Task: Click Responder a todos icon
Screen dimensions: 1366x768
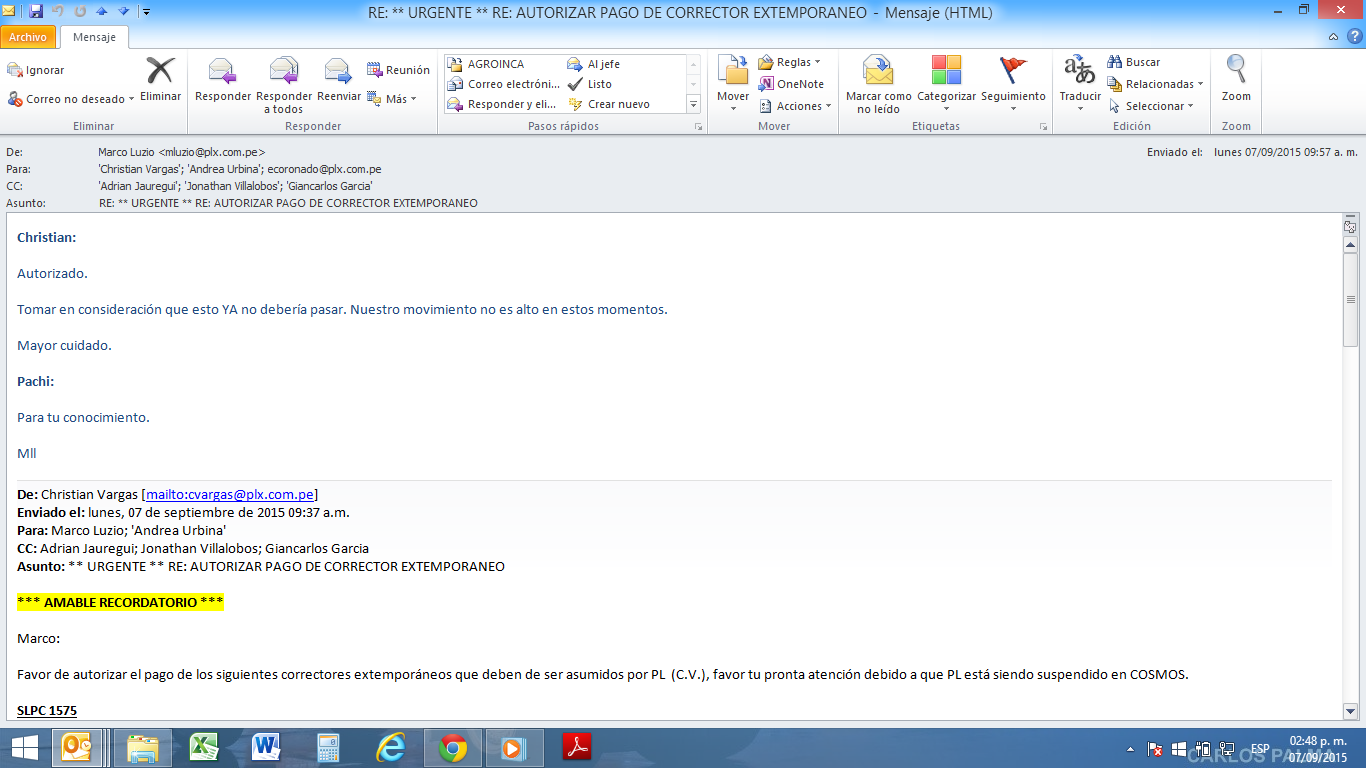Action: (284, 72)
